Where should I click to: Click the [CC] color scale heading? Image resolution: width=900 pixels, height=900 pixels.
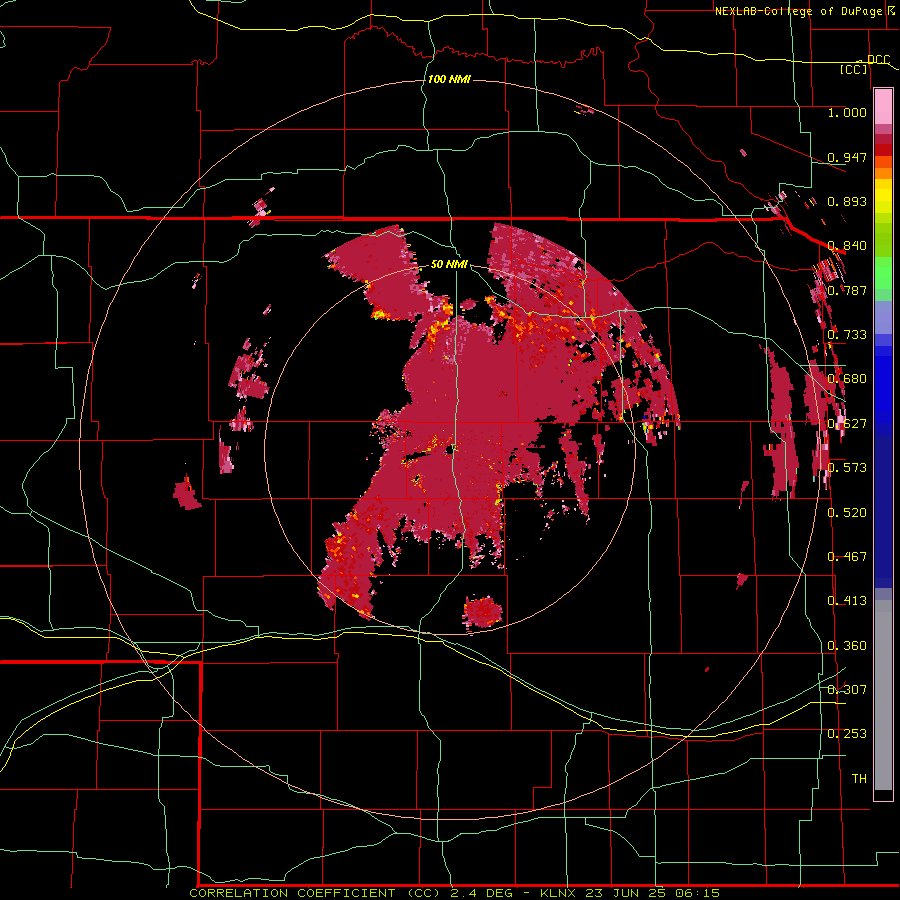click(854, 69)
